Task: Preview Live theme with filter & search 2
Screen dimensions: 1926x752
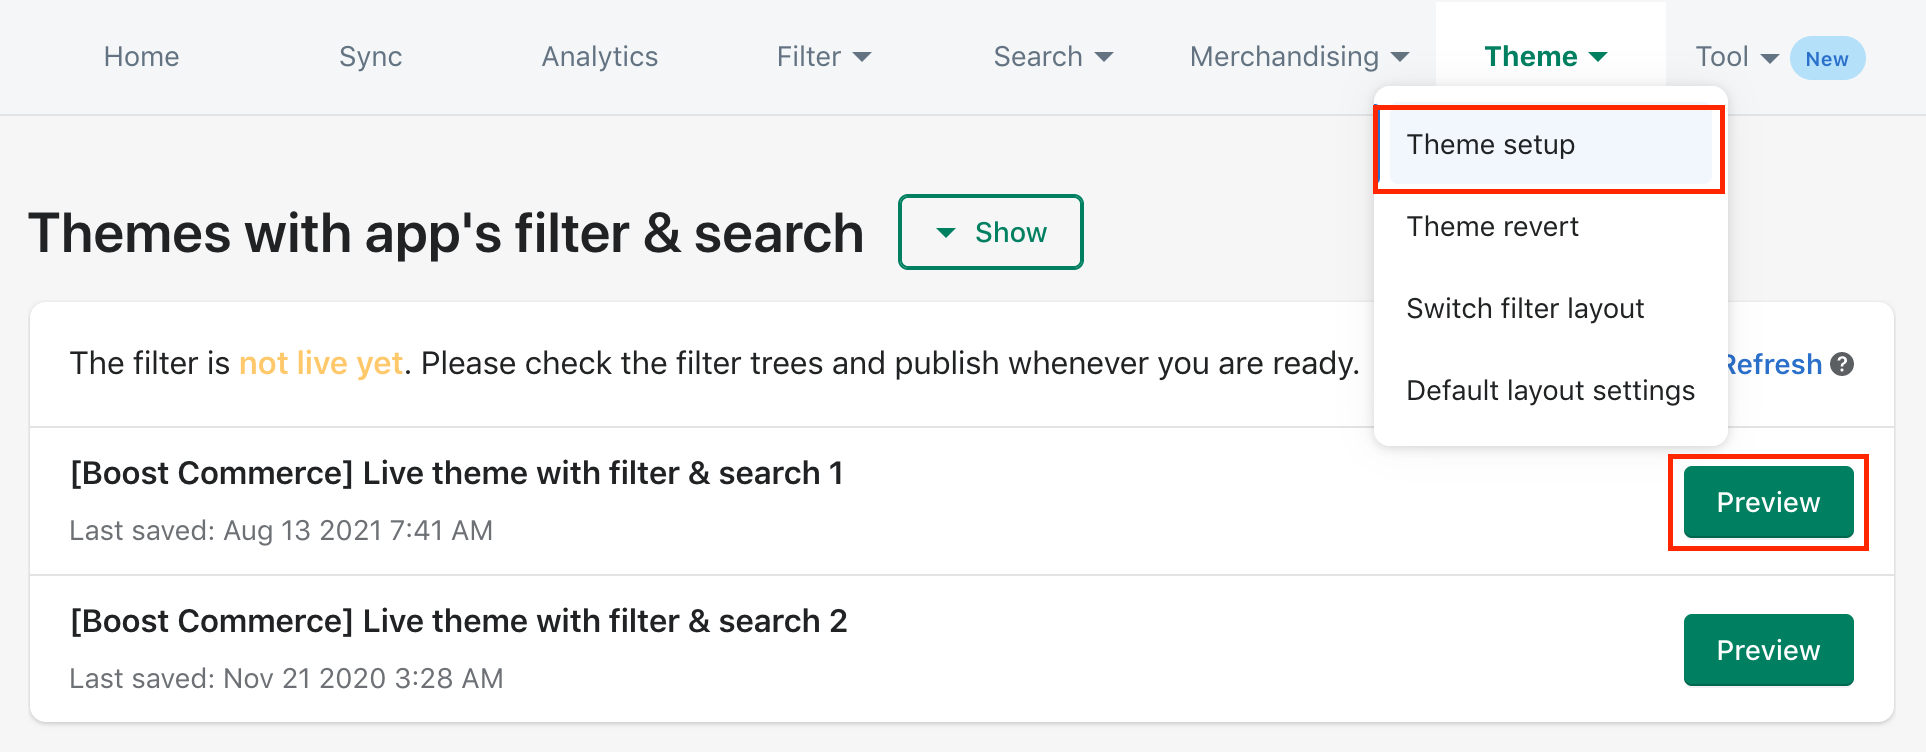Action: tap(1767, 650)
